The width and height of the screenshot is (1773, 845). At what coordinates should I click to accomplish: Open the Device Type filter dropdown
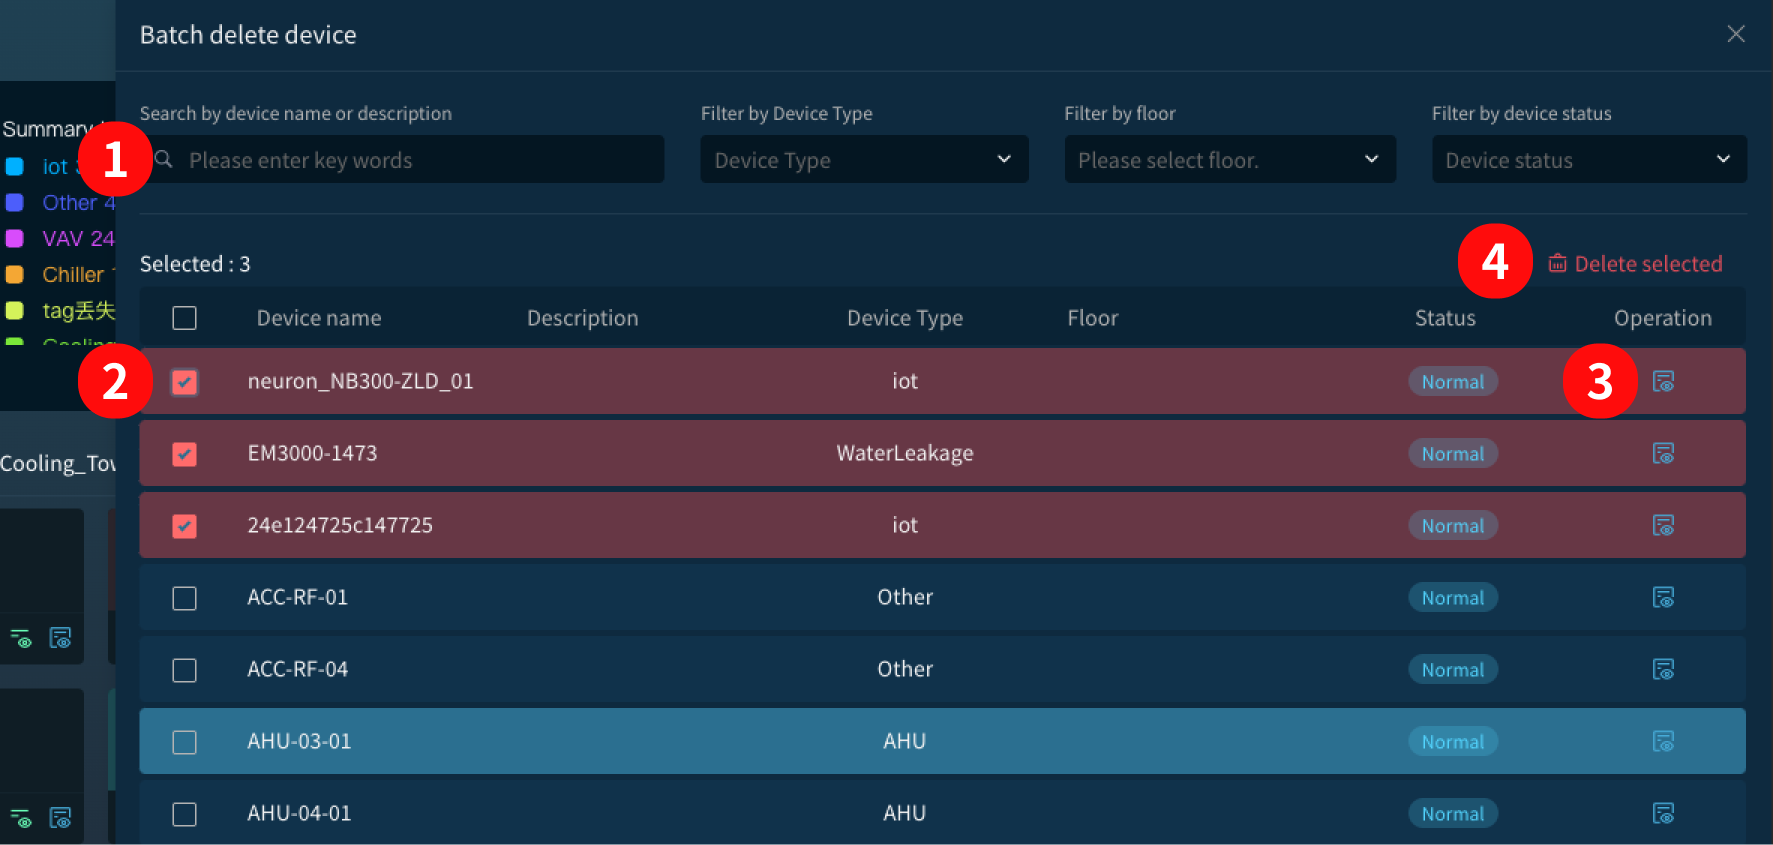pyautogui.click(x=864, y=159)
